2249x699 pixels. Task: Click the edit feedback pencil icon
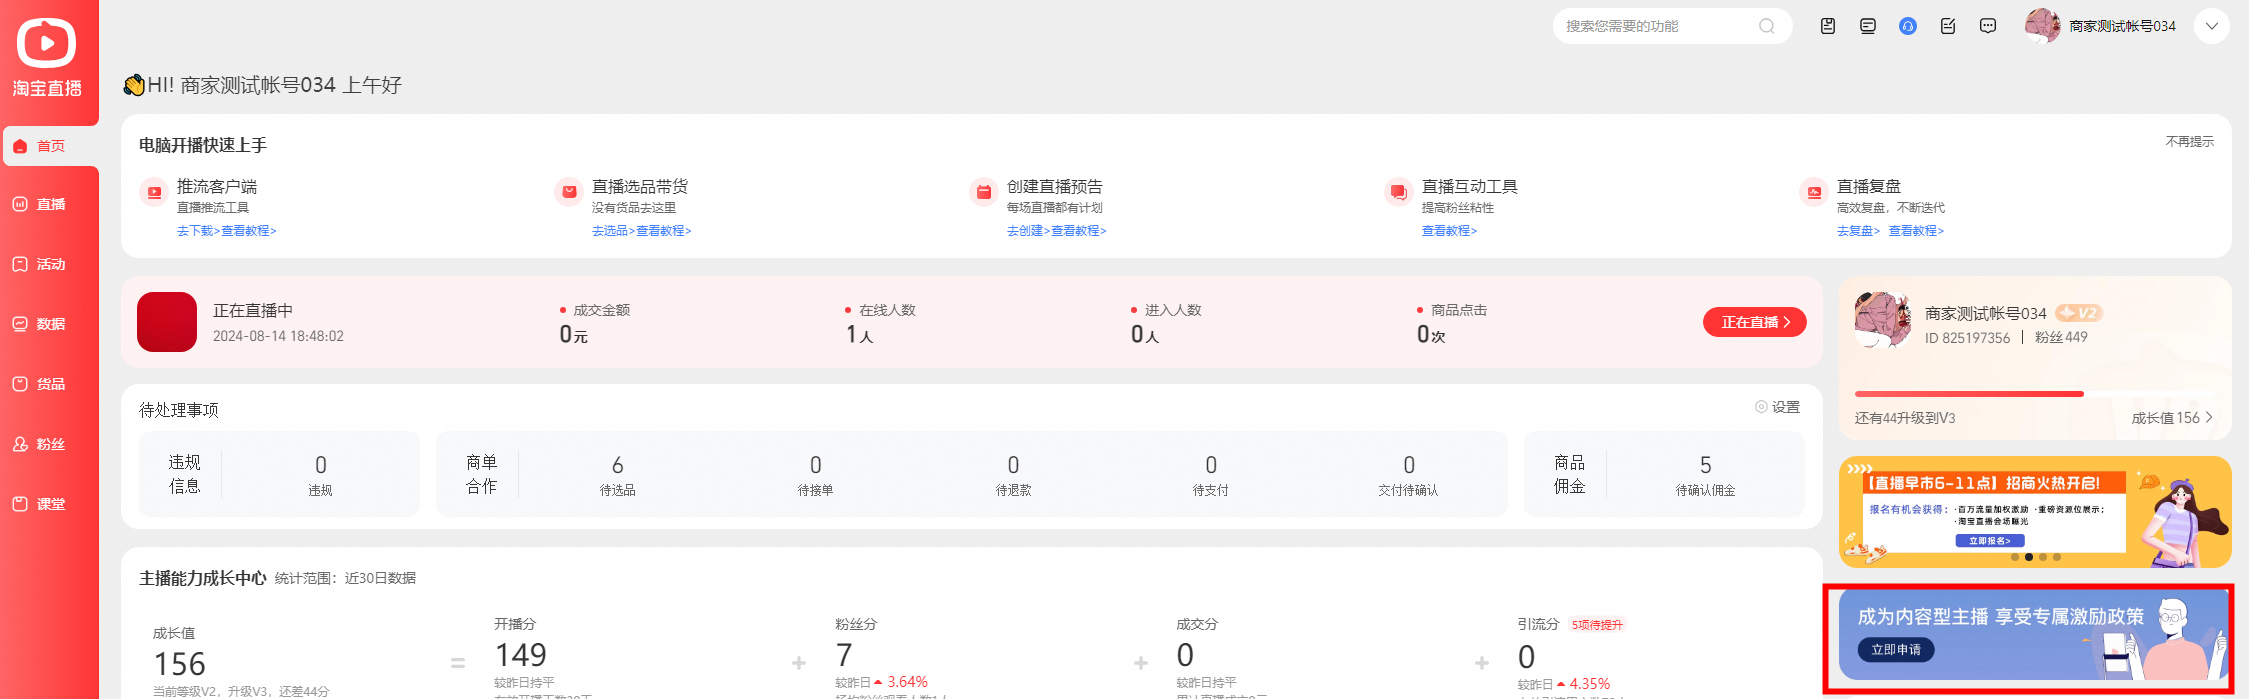pyautogui.click(x=1948, y=26)
